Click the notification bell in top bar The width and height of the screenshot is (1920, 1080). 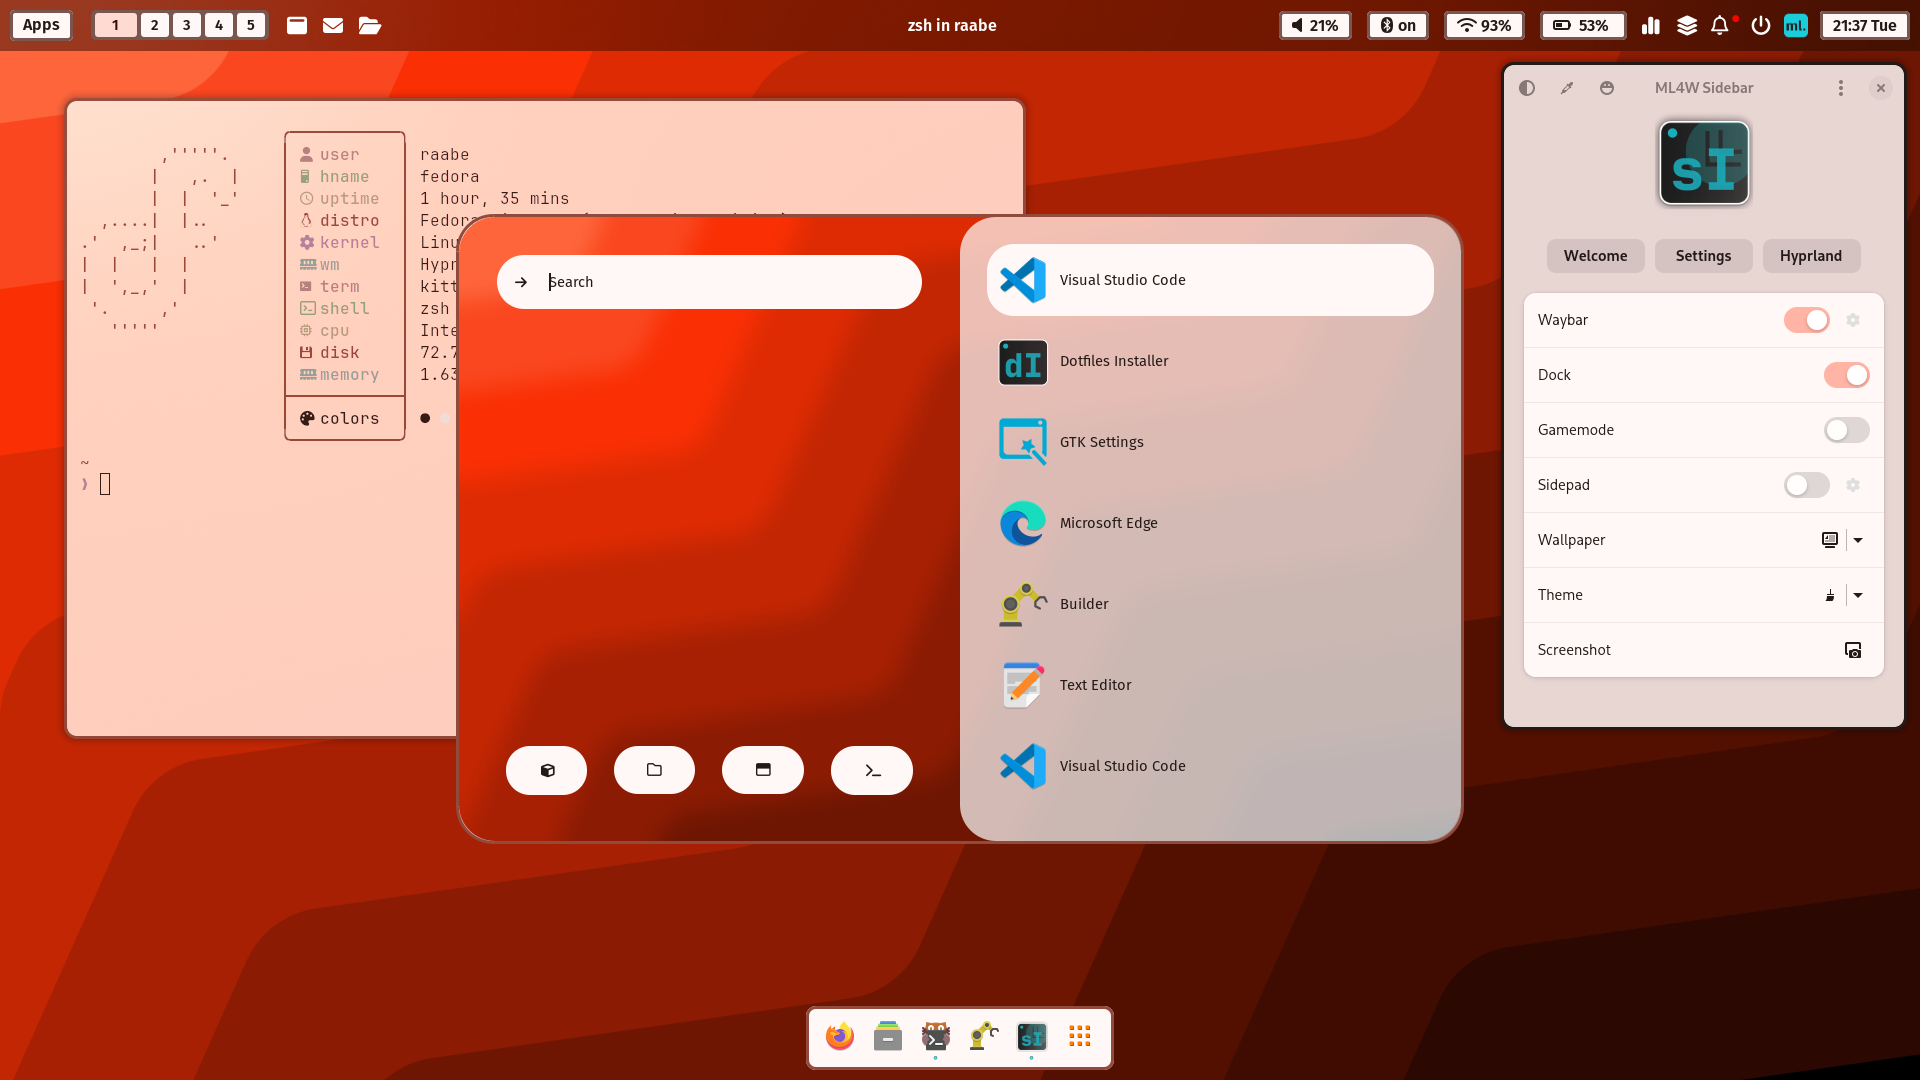1719,26
